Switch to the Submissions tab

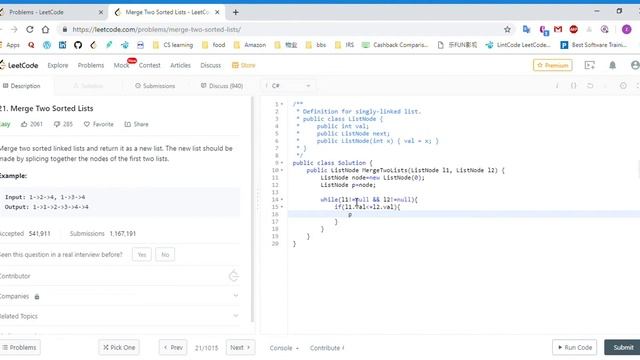tap(155, 86)
